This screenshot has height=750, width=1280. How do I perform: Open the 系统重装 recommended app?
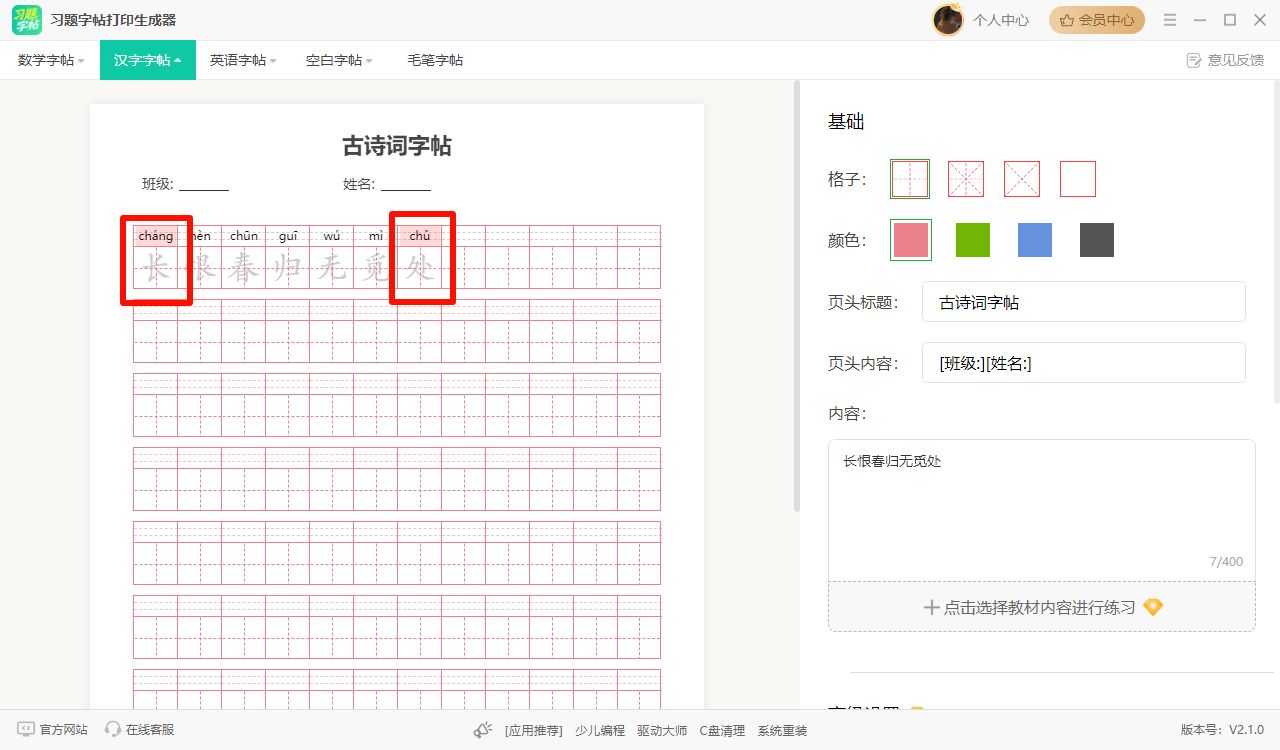point(782,731)
